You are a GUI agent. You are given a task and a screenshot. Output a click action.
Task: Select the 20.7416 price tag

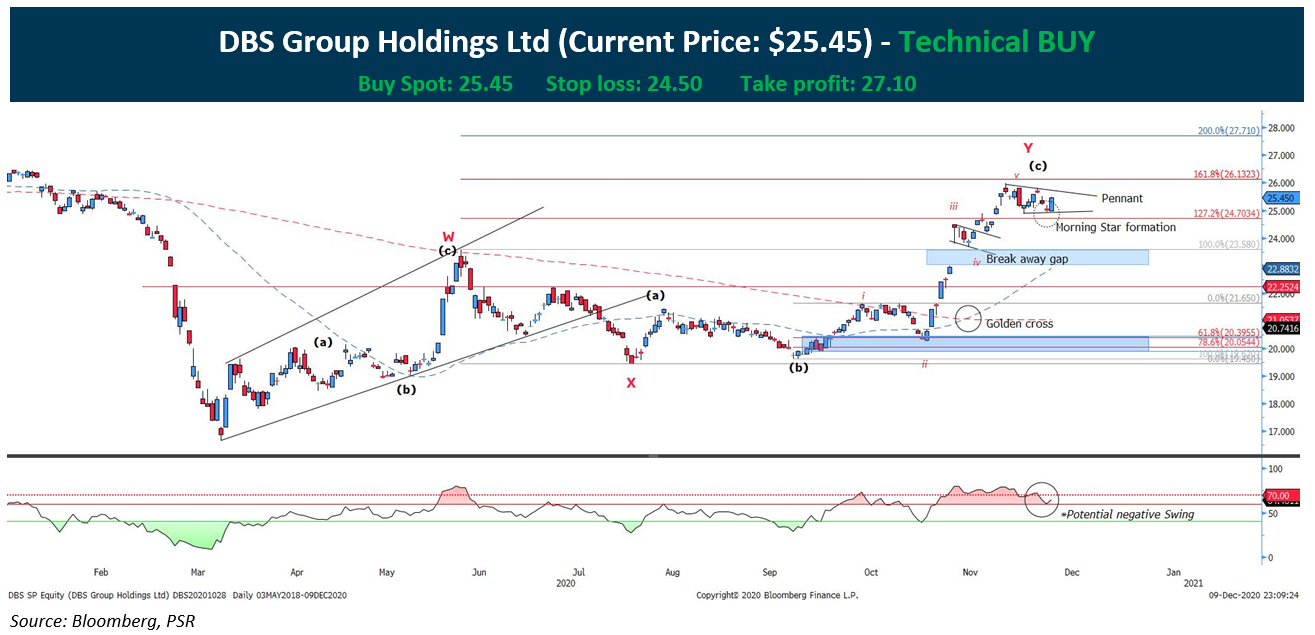coord(1283,328)
